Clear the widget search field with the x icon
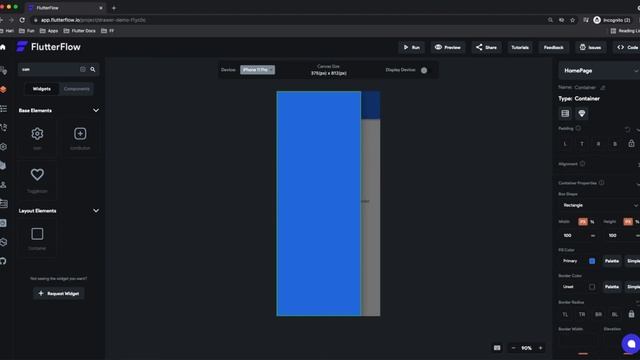 (x=82, y=69)
